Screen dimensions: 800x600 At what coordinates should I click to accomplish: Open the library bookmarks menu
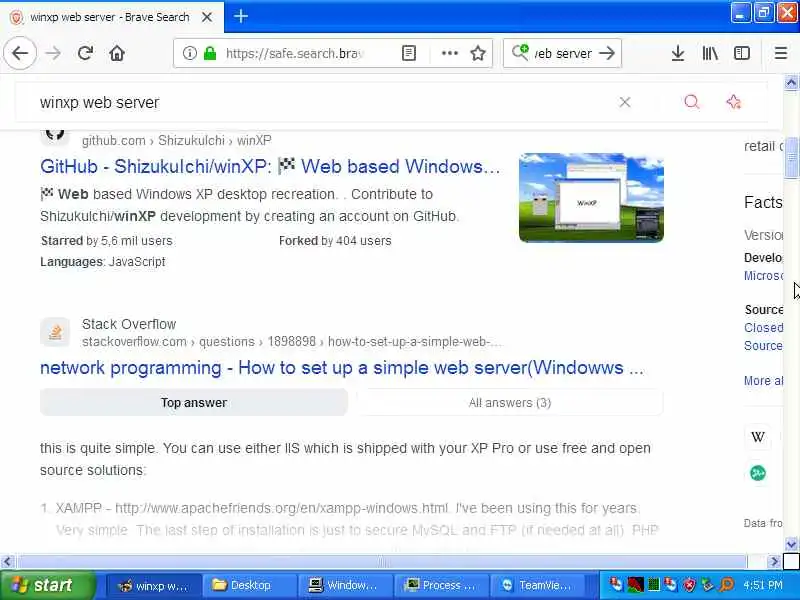710,53
